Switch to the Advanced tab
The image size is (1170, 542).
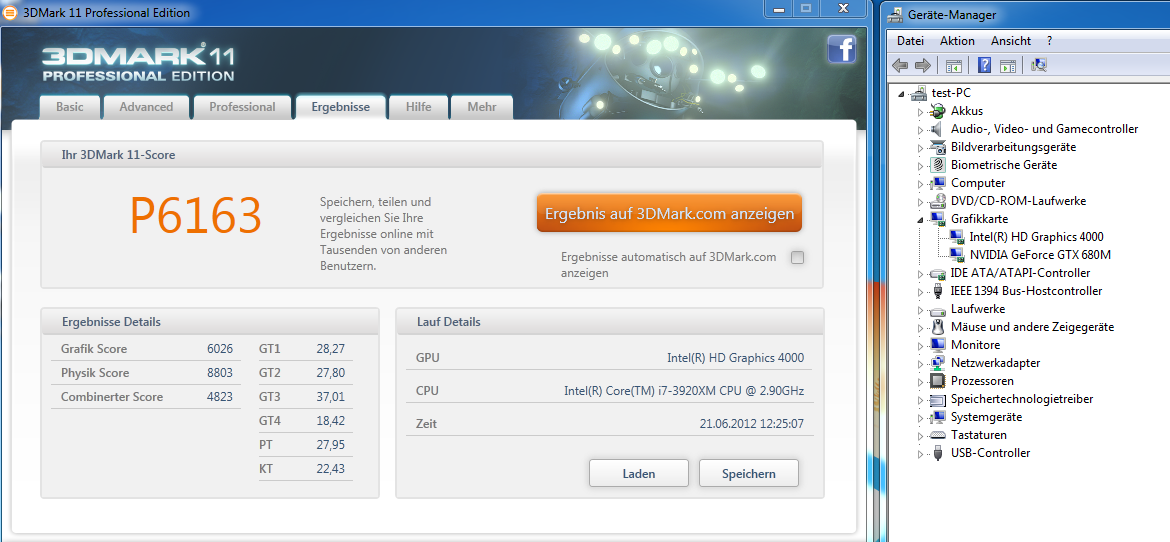pos(146,107)
